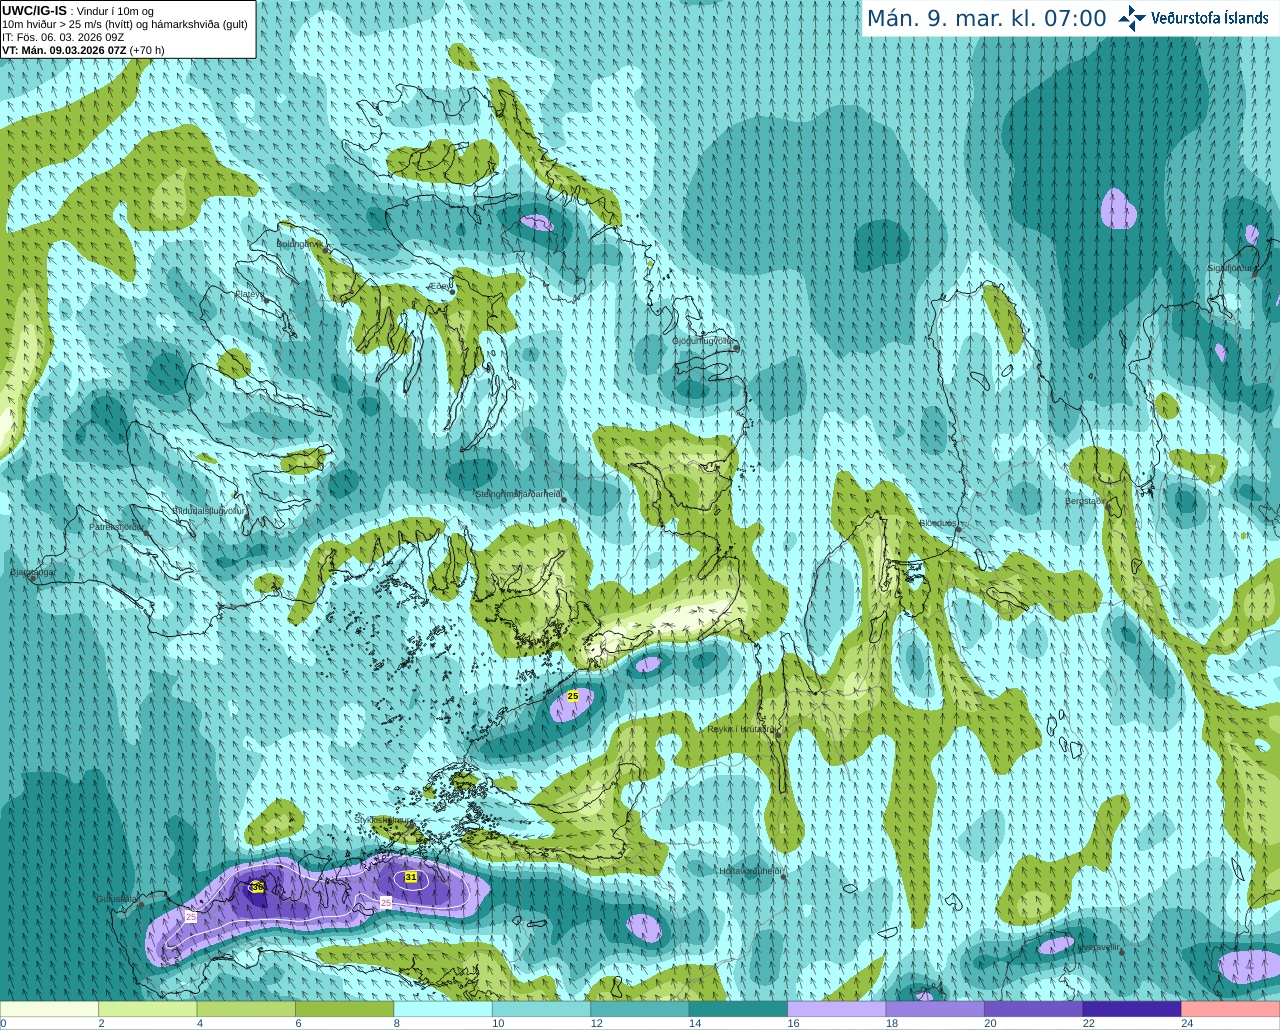
Task: Click the Siglufjörður station label
Action: click(1229, 268)
